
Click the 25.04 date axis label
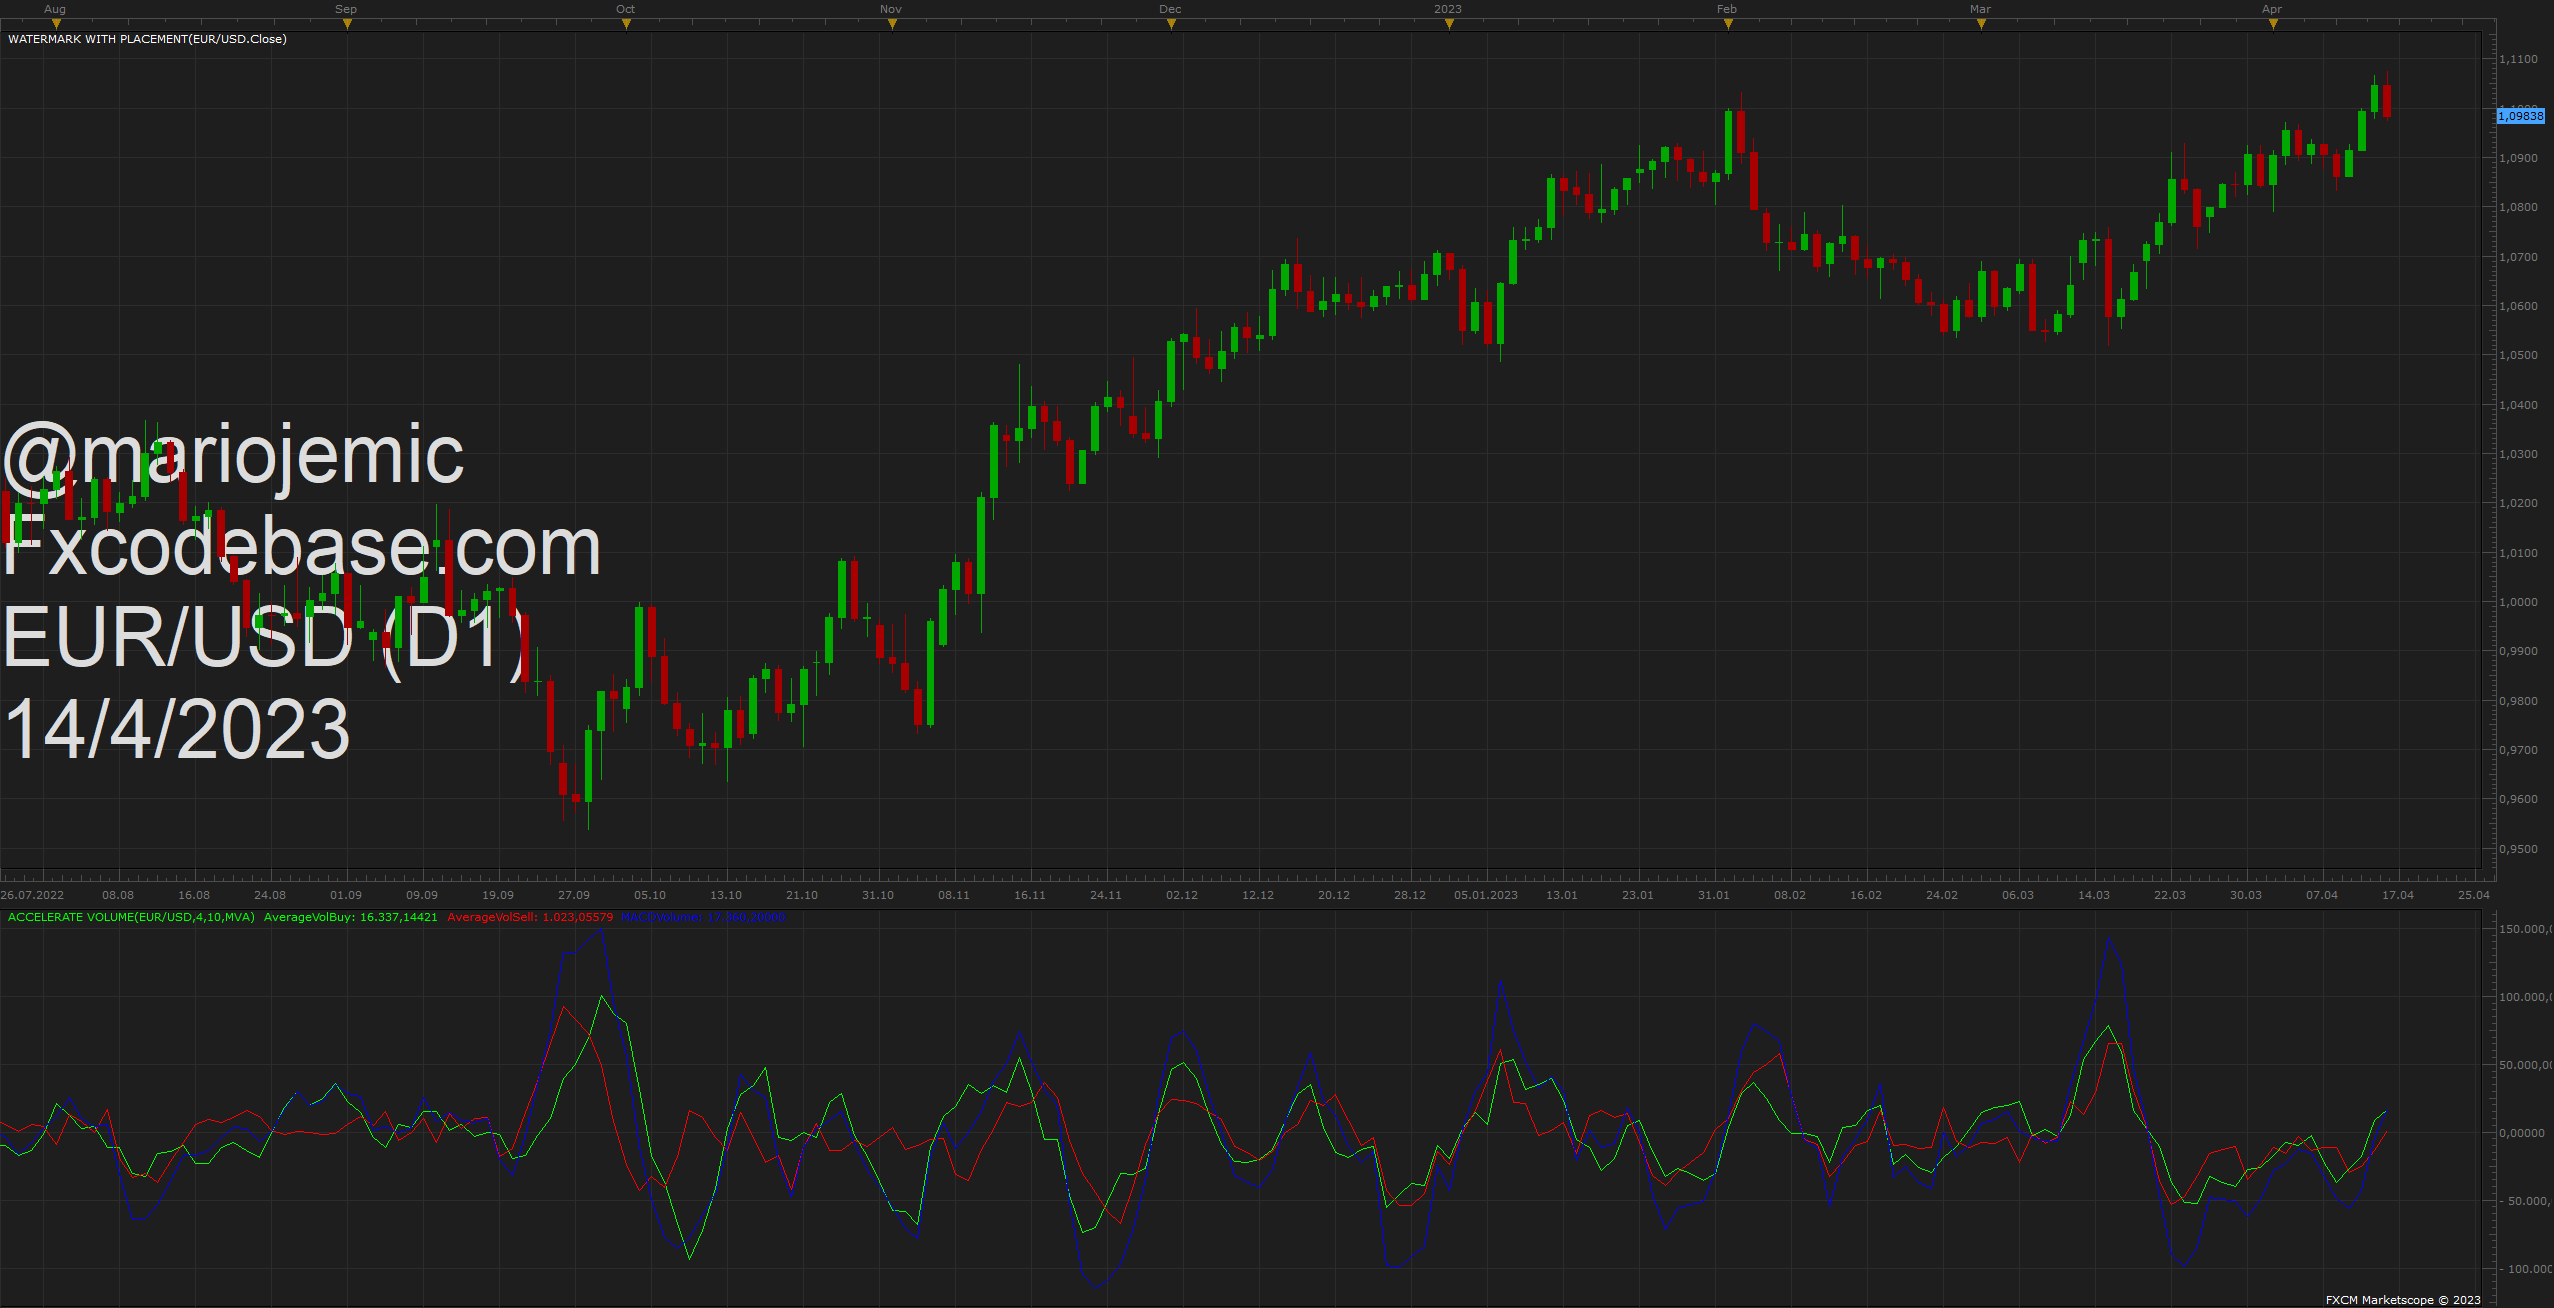pyautogui.click(x=2474, y=895)
